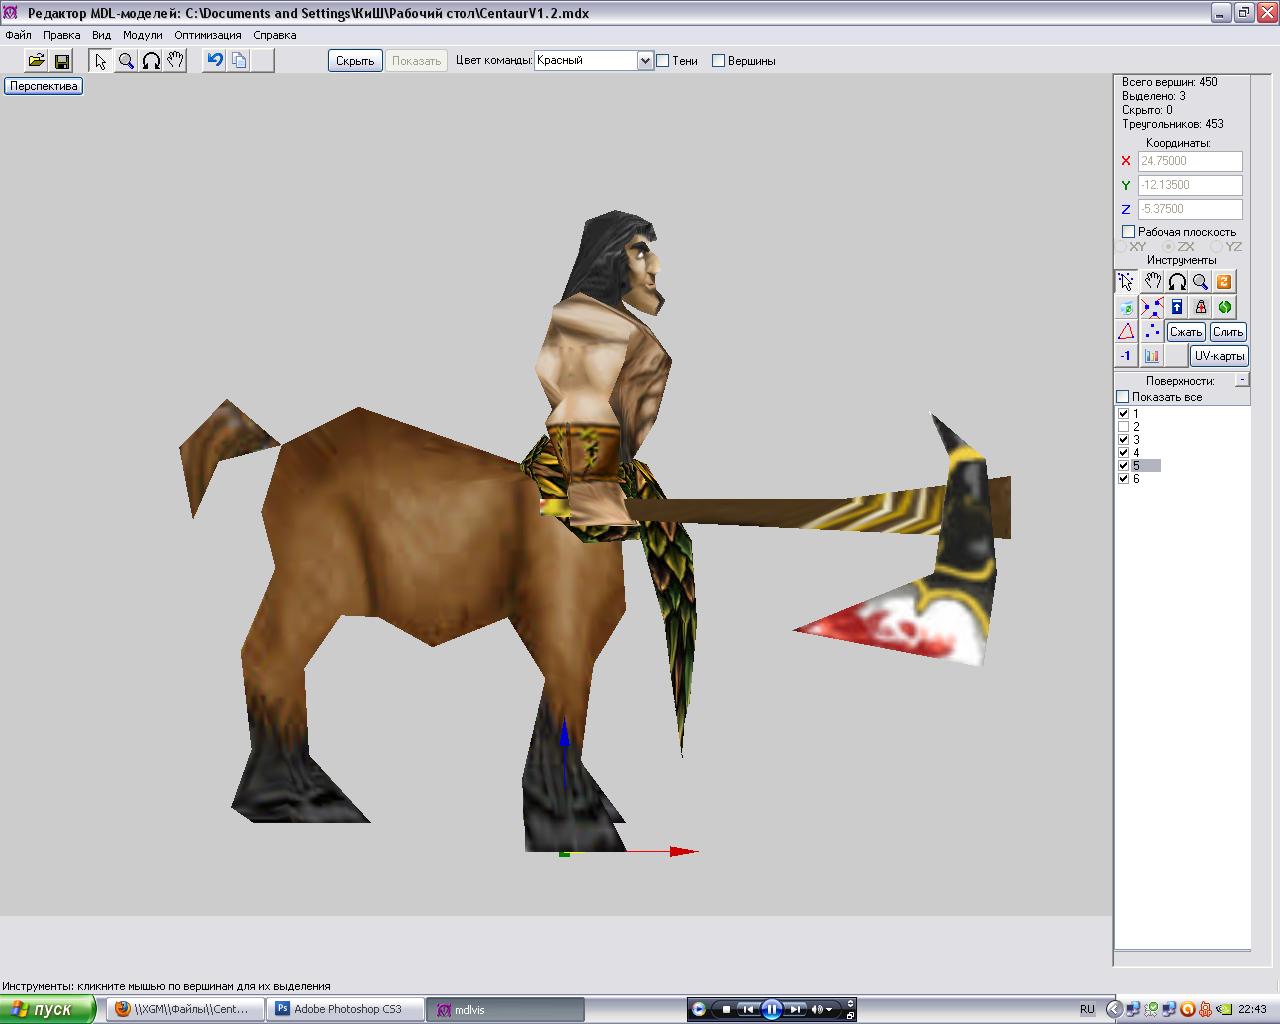The image size is (1280, 1024).
Task: Switch to Adobe Photoshop CS3 in taskbar
Action: tap(346, 1009)
